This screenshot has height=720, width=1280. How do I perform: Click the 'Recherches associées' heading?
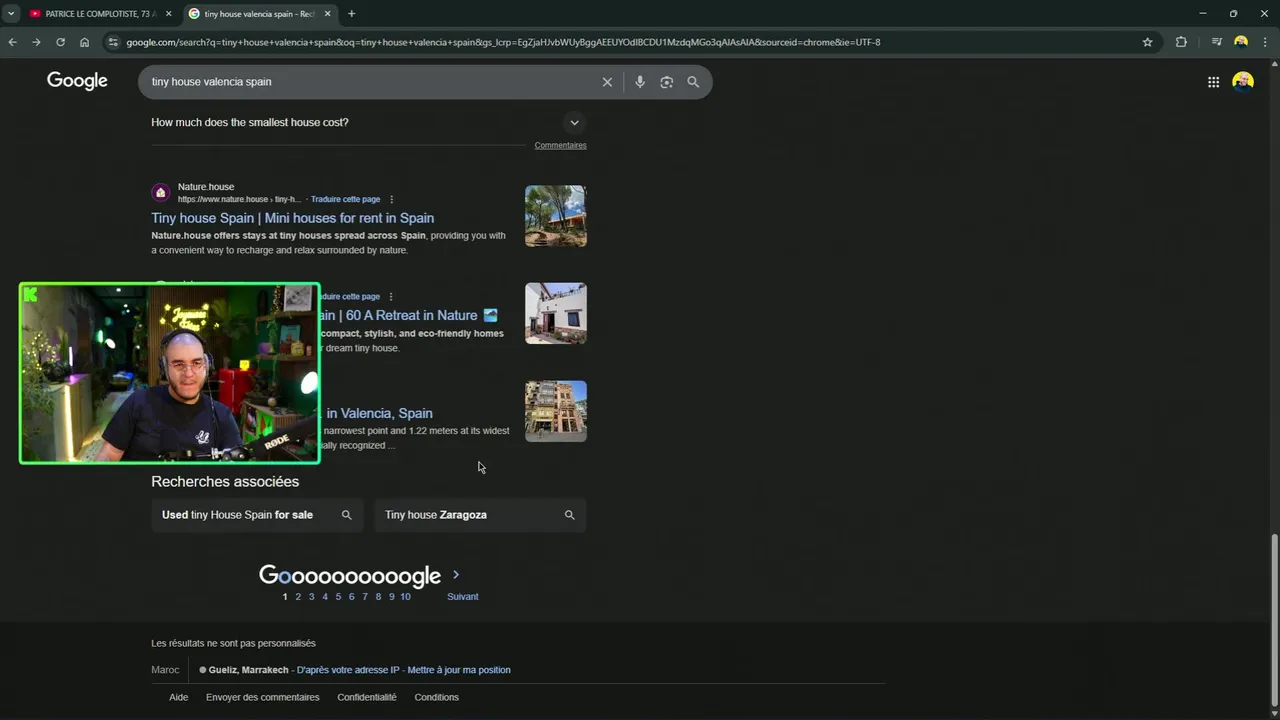pos(225,481)
